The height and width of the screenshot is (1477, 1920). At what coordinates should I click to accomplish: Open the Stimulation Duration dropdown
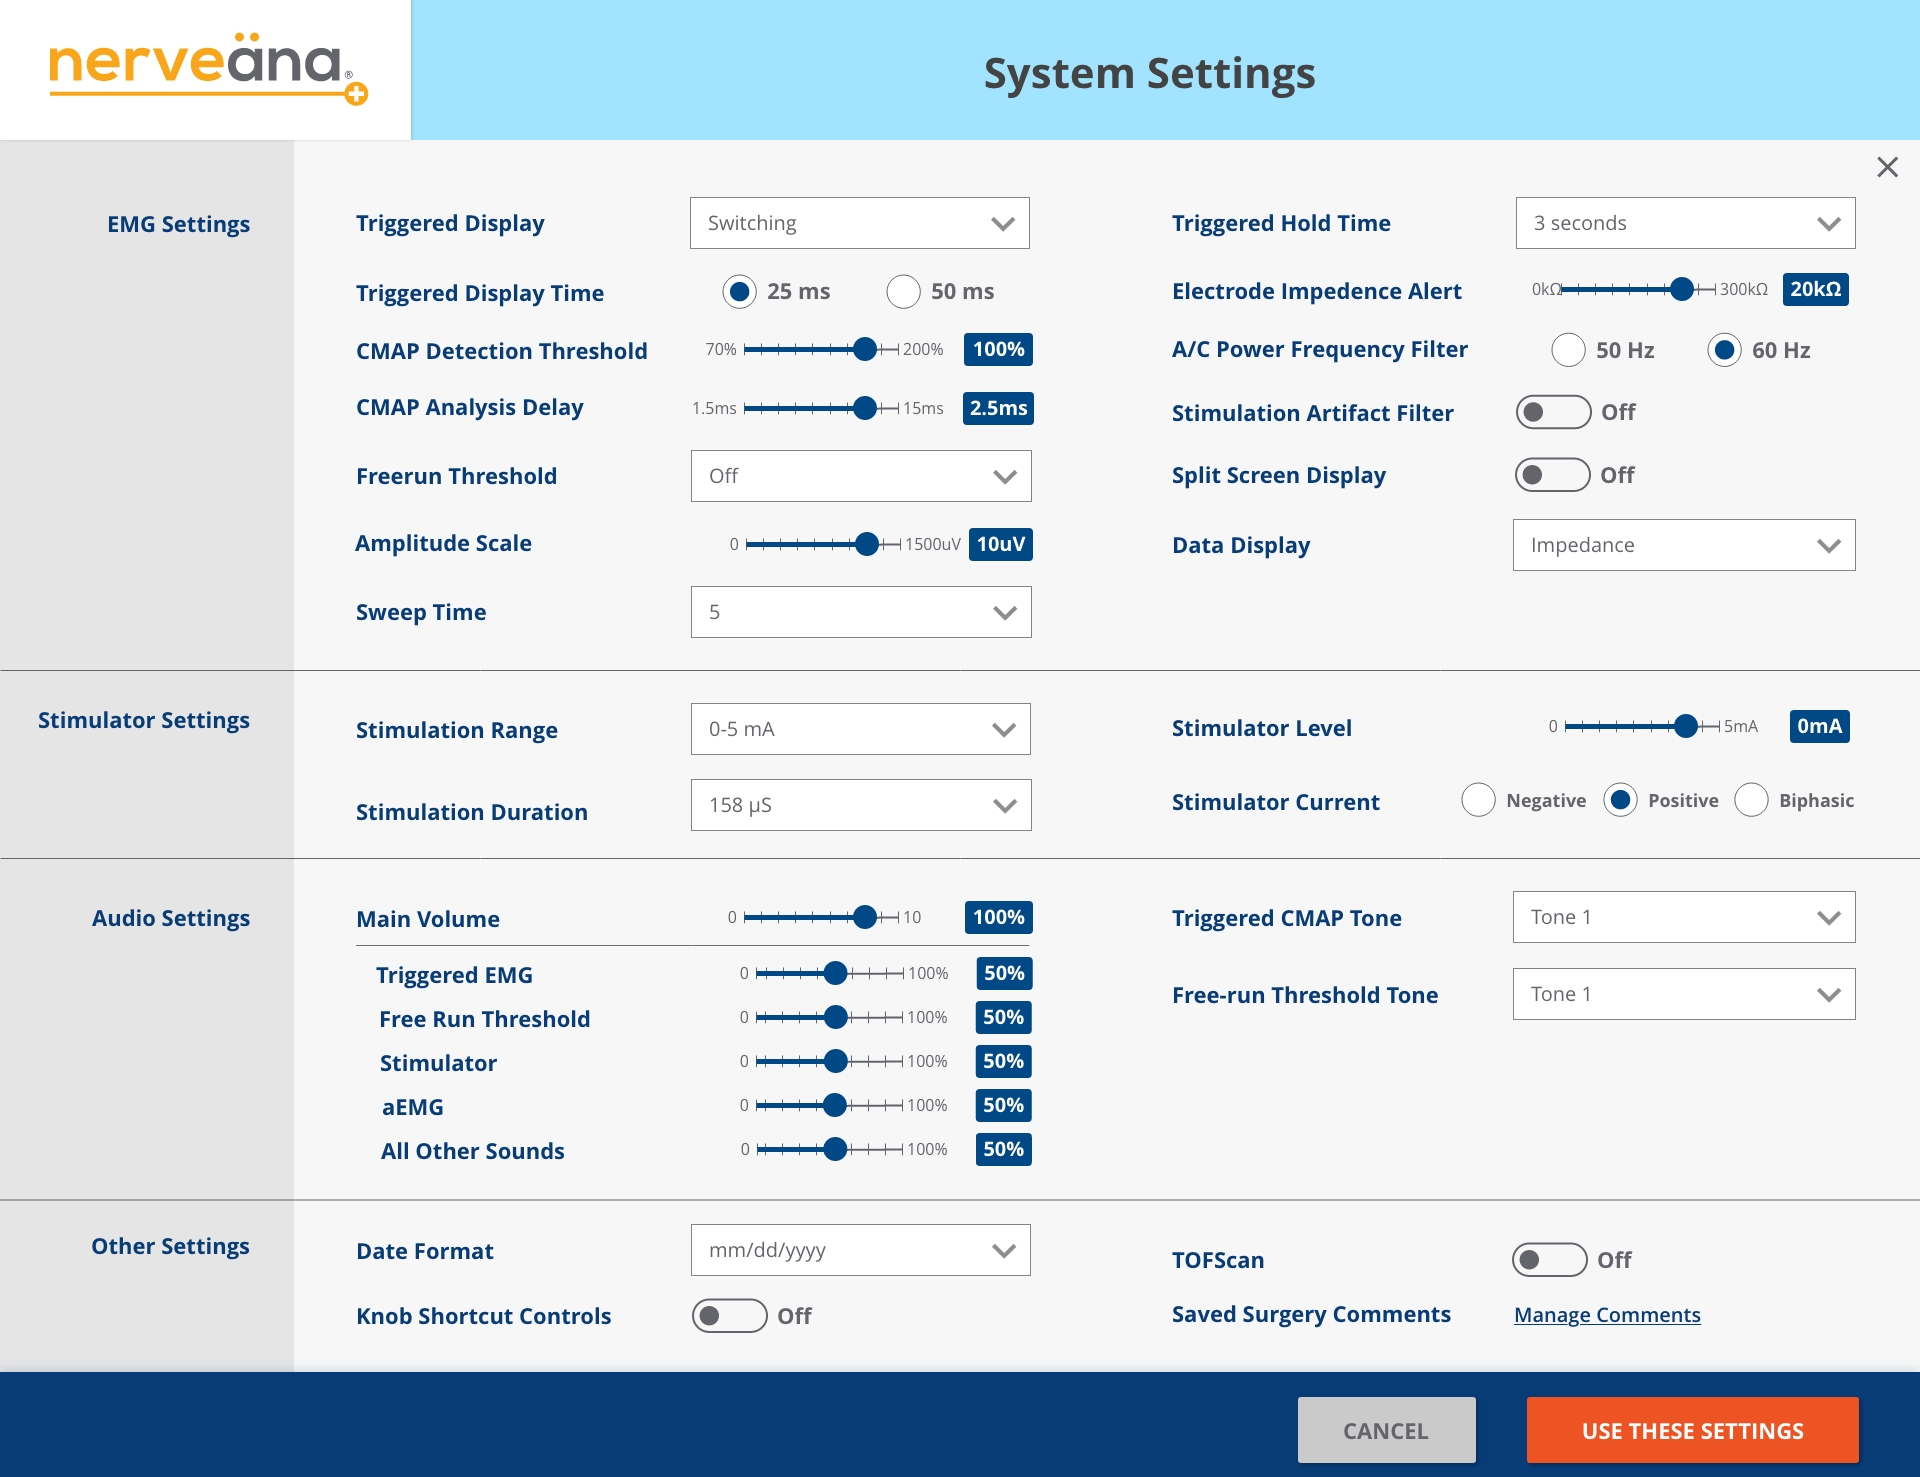point(860,805)
